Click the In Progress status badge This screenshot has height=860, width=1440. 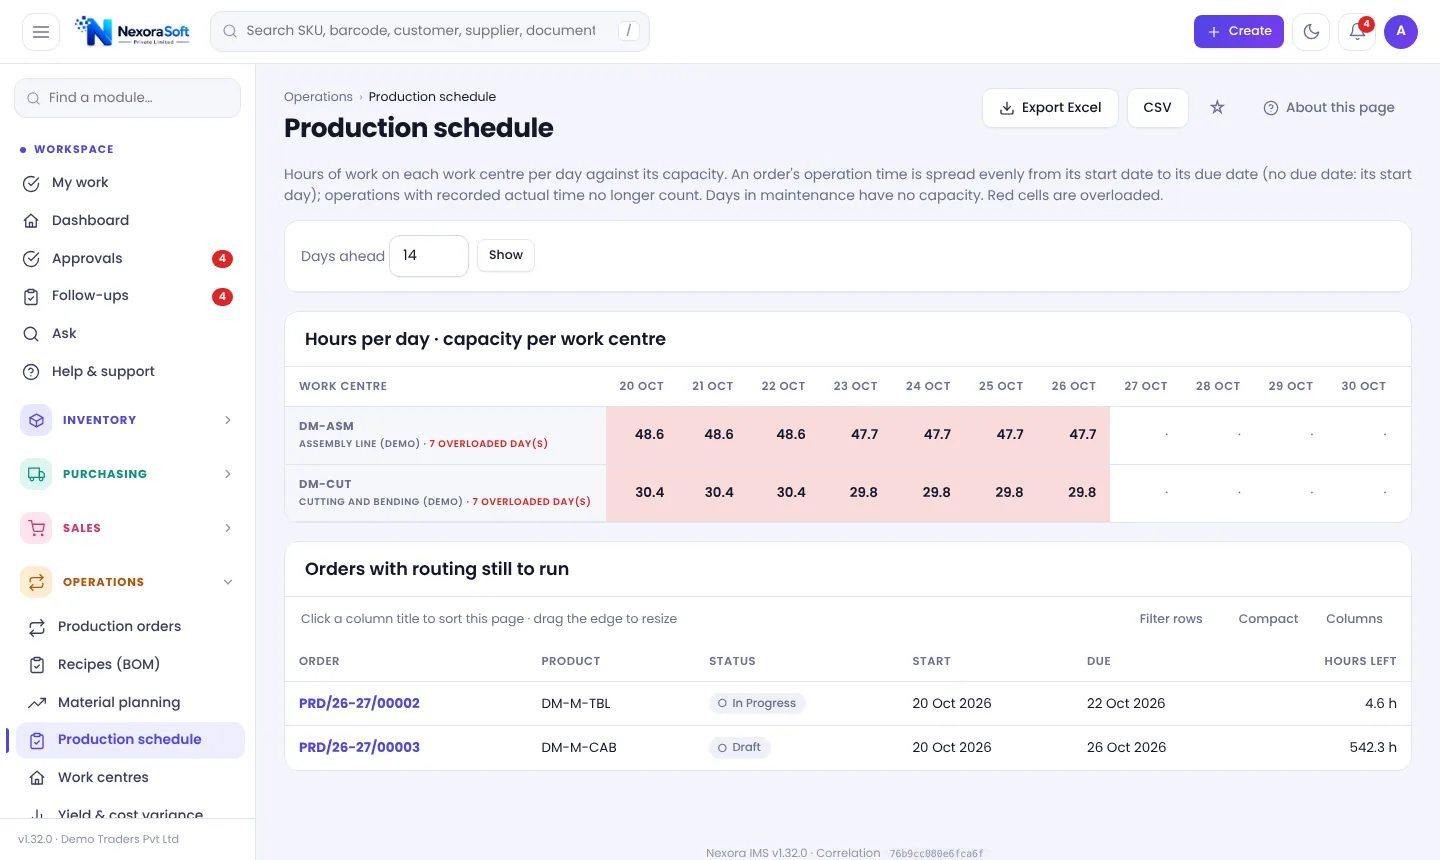757,704
